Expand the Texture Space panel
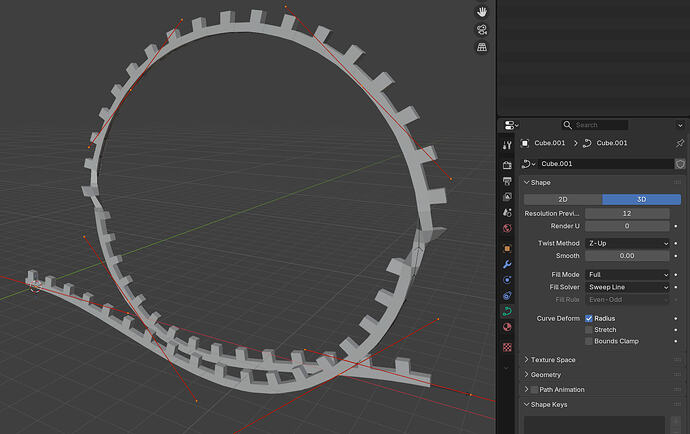690x434 pixels. 552,359
